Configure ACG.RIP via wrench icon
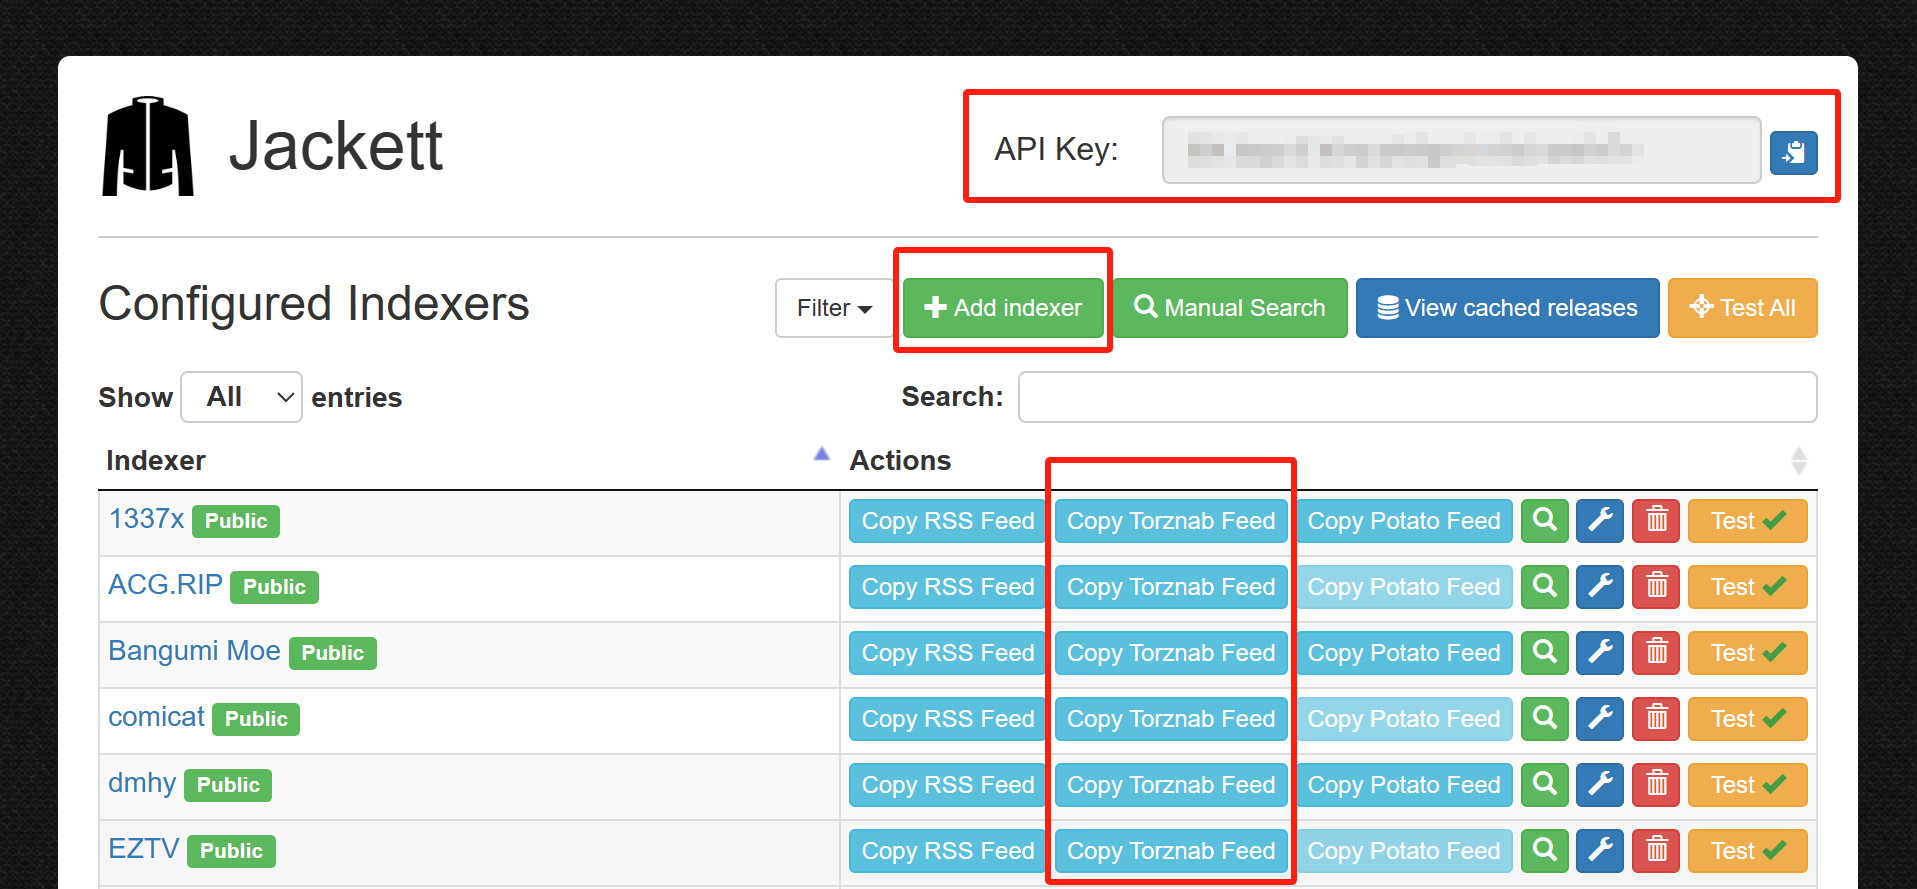1917x889 pixels. pos(1600,587)
